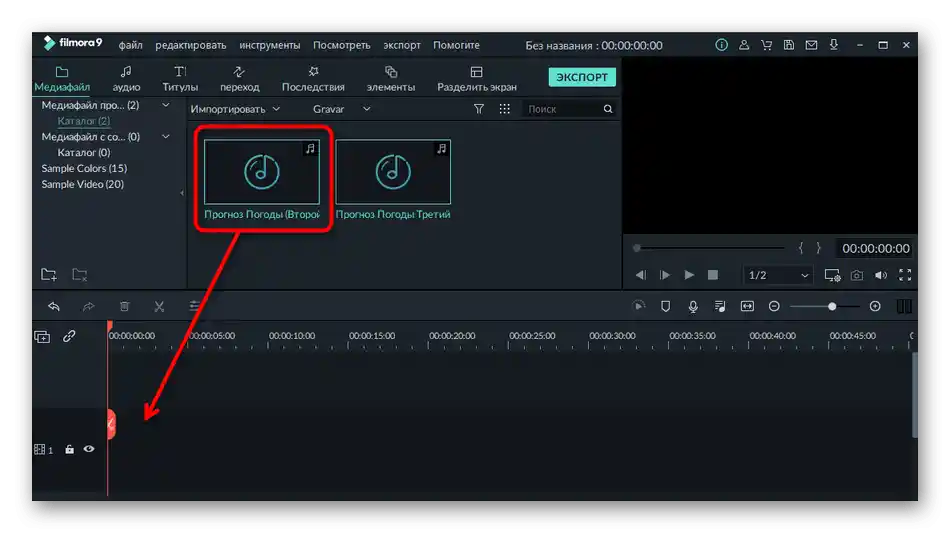Select Sample Colors (15)
Screen dimensions: 950x533
coord(84,168)
